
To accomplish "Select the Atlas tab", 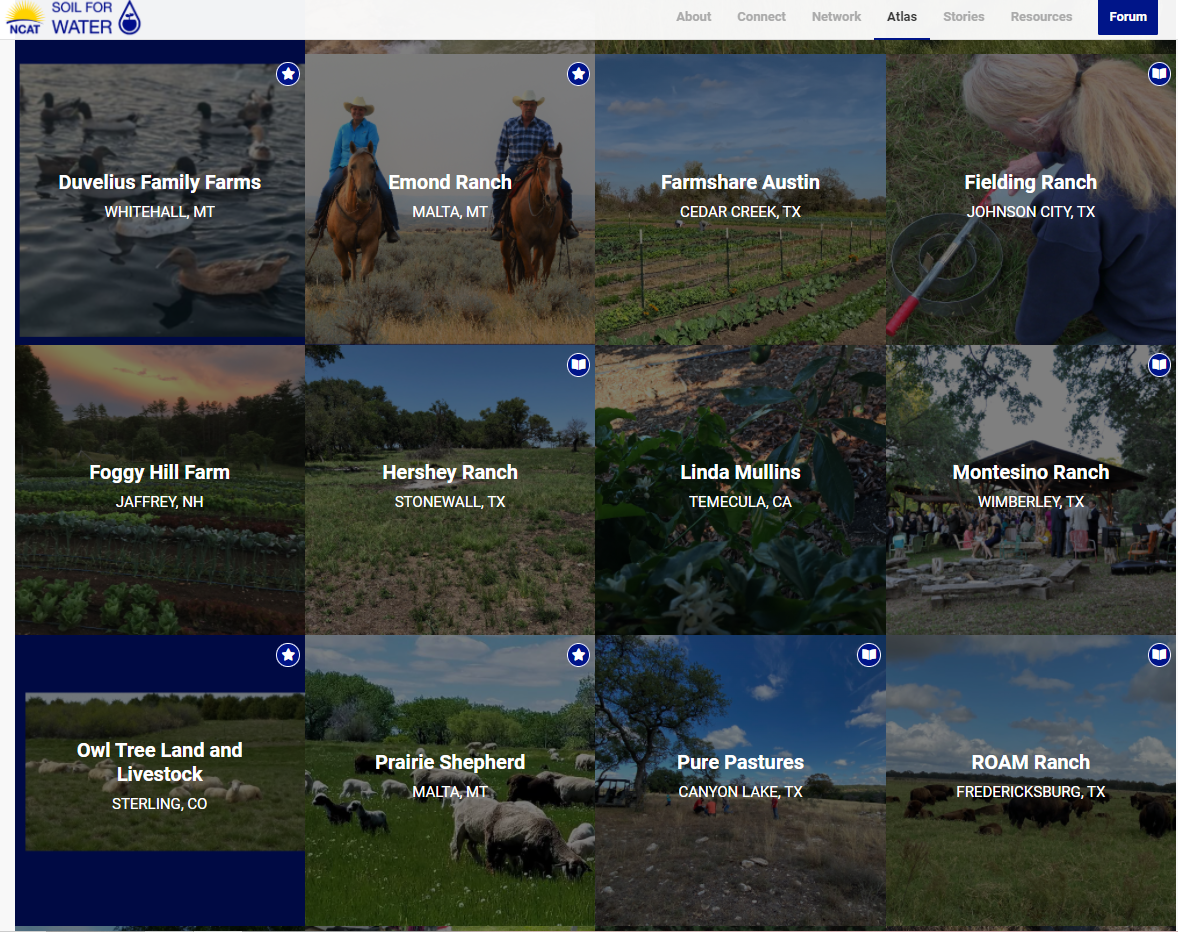I will [902, 17].
